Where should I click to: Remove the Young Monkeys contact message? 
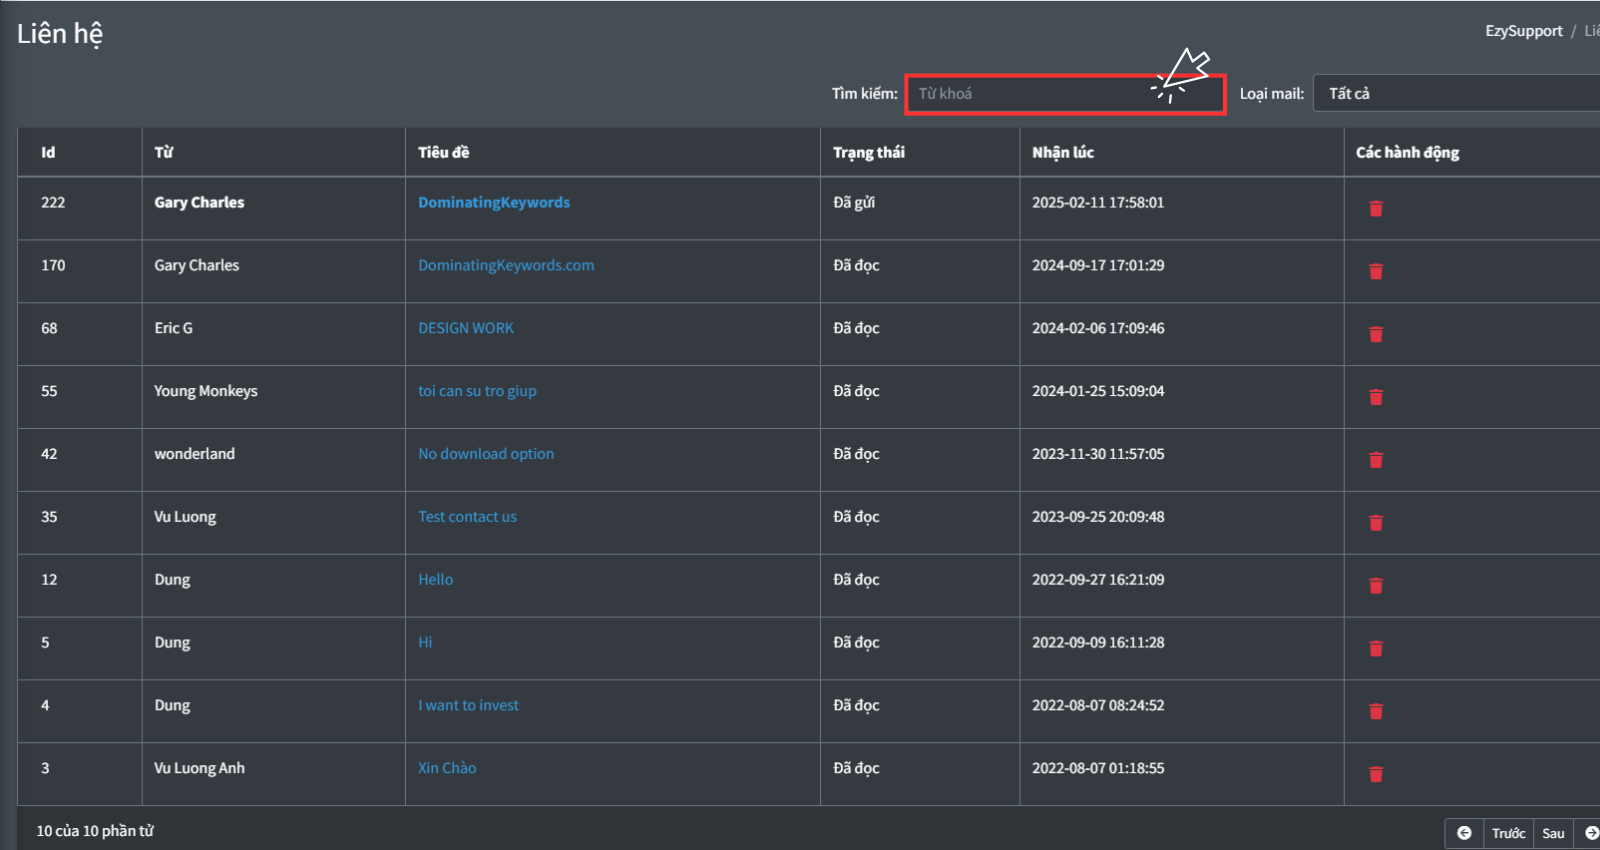click(1376, 397)
